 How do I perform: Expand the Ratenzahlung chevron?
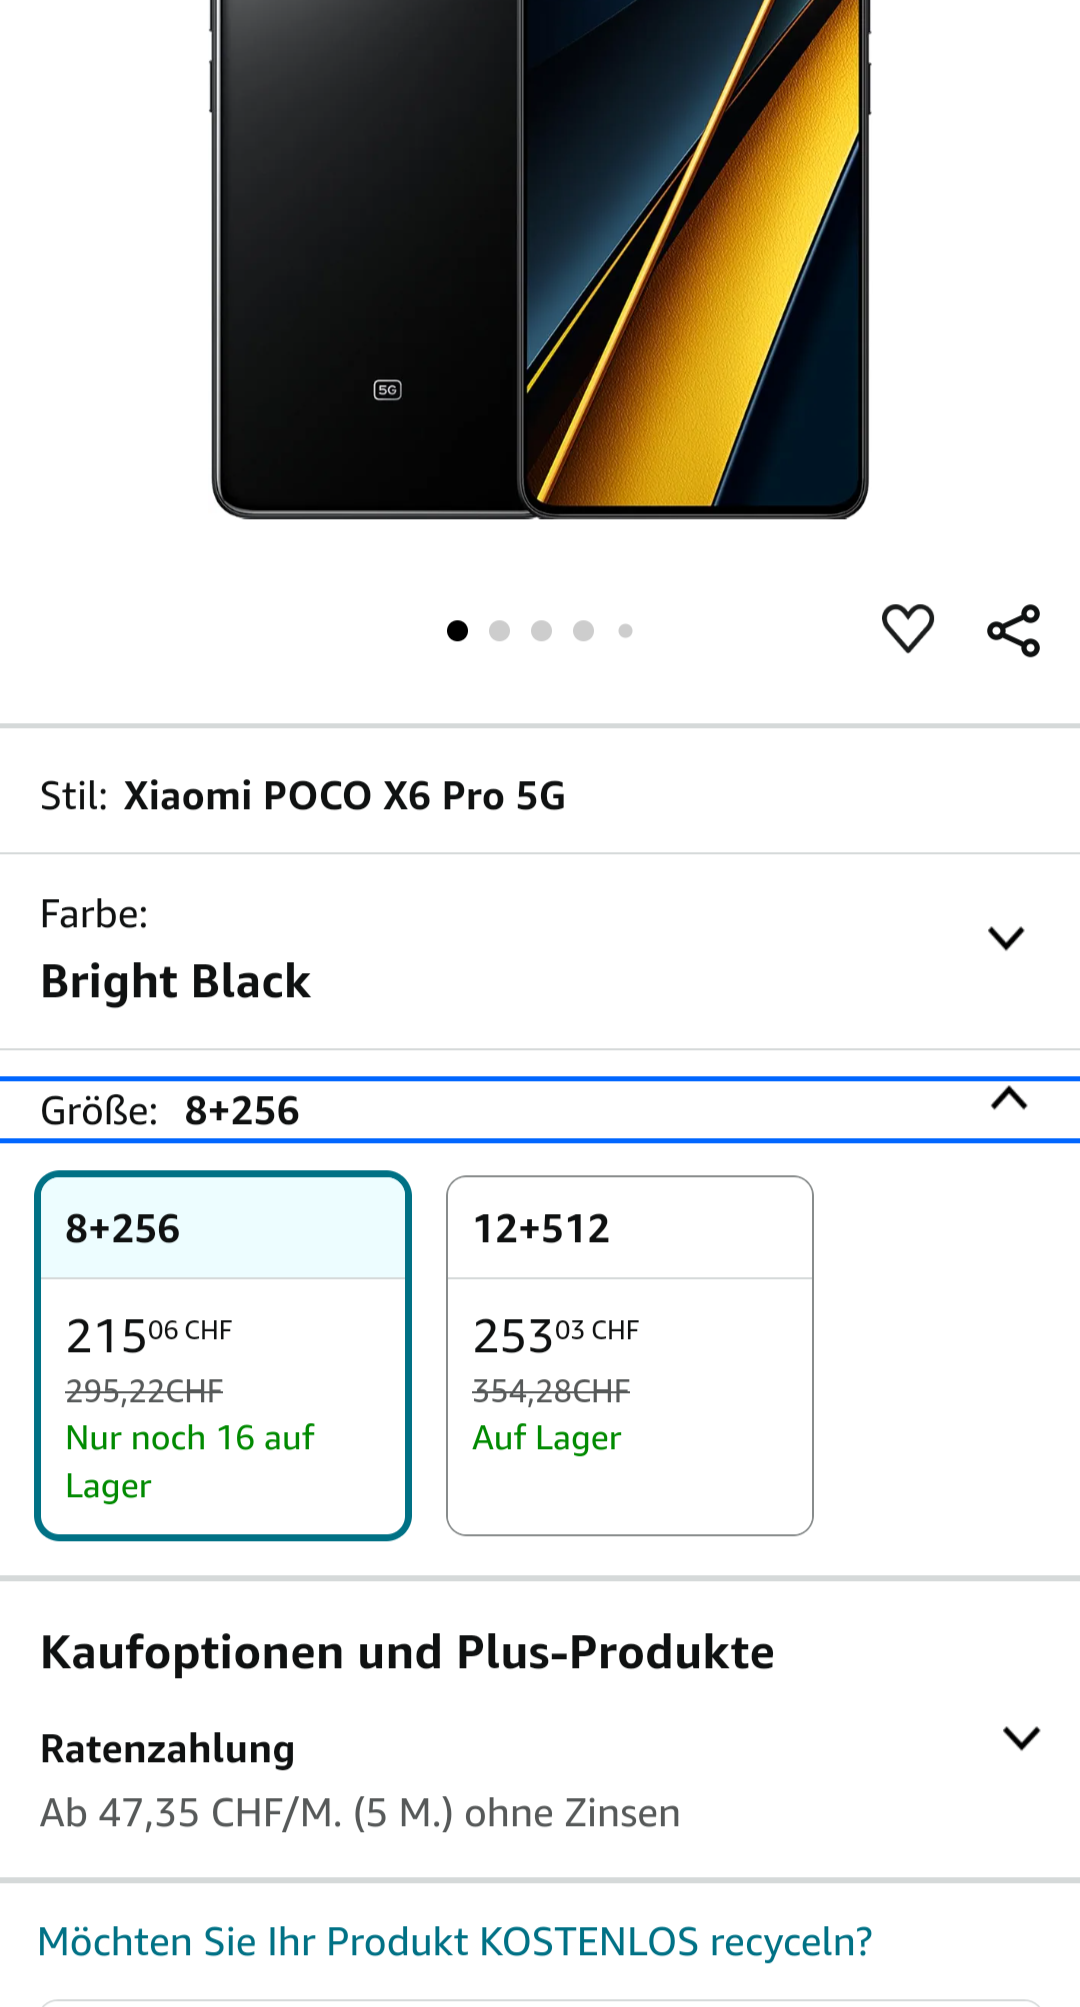(x=1021, y=1738)
